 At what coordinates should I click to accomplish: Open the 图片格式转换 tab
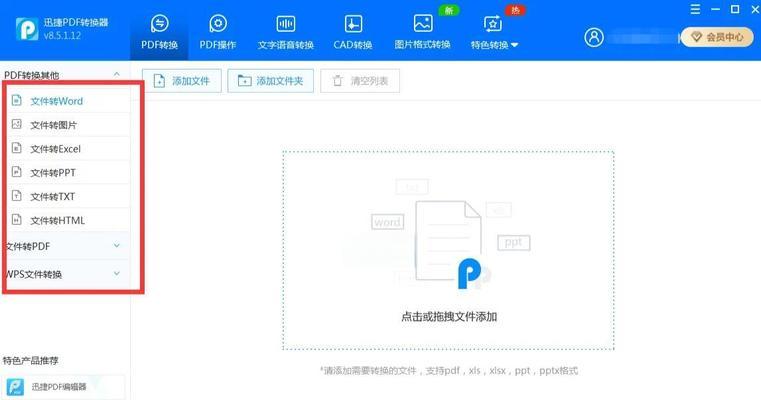(422, 31)
